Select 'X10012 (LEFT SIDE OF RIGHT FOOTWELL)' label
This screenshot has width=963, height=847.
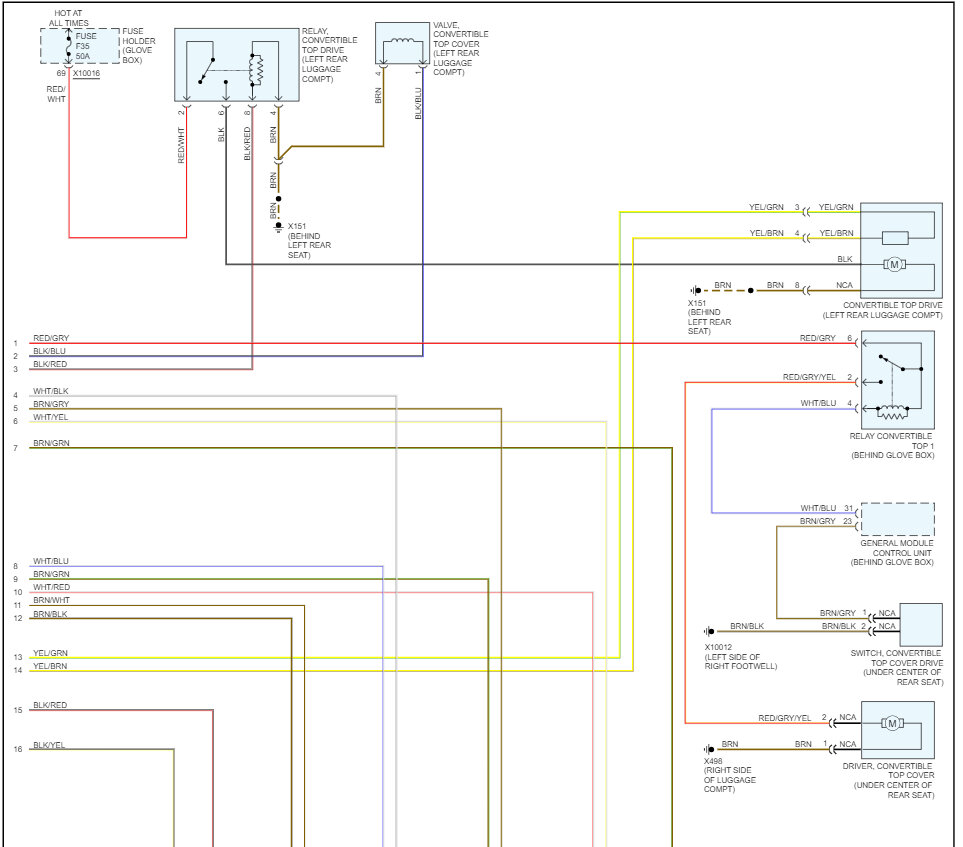741,657
